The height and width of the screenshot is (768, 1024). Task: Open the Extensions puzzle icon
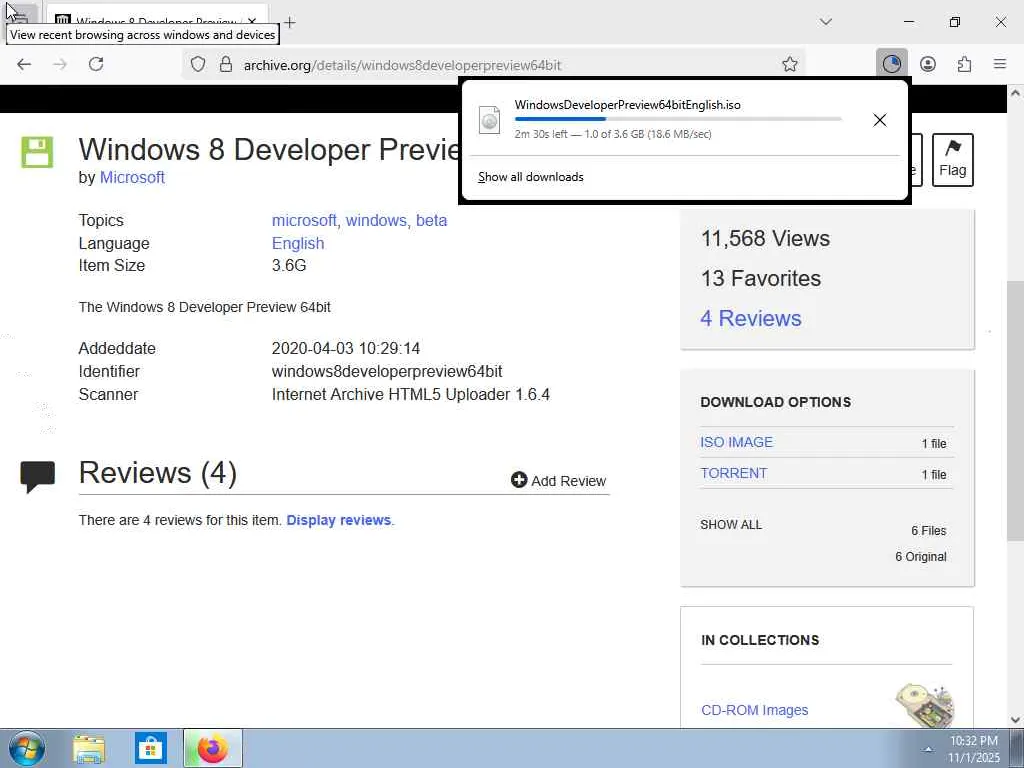[x=964, y=64]
